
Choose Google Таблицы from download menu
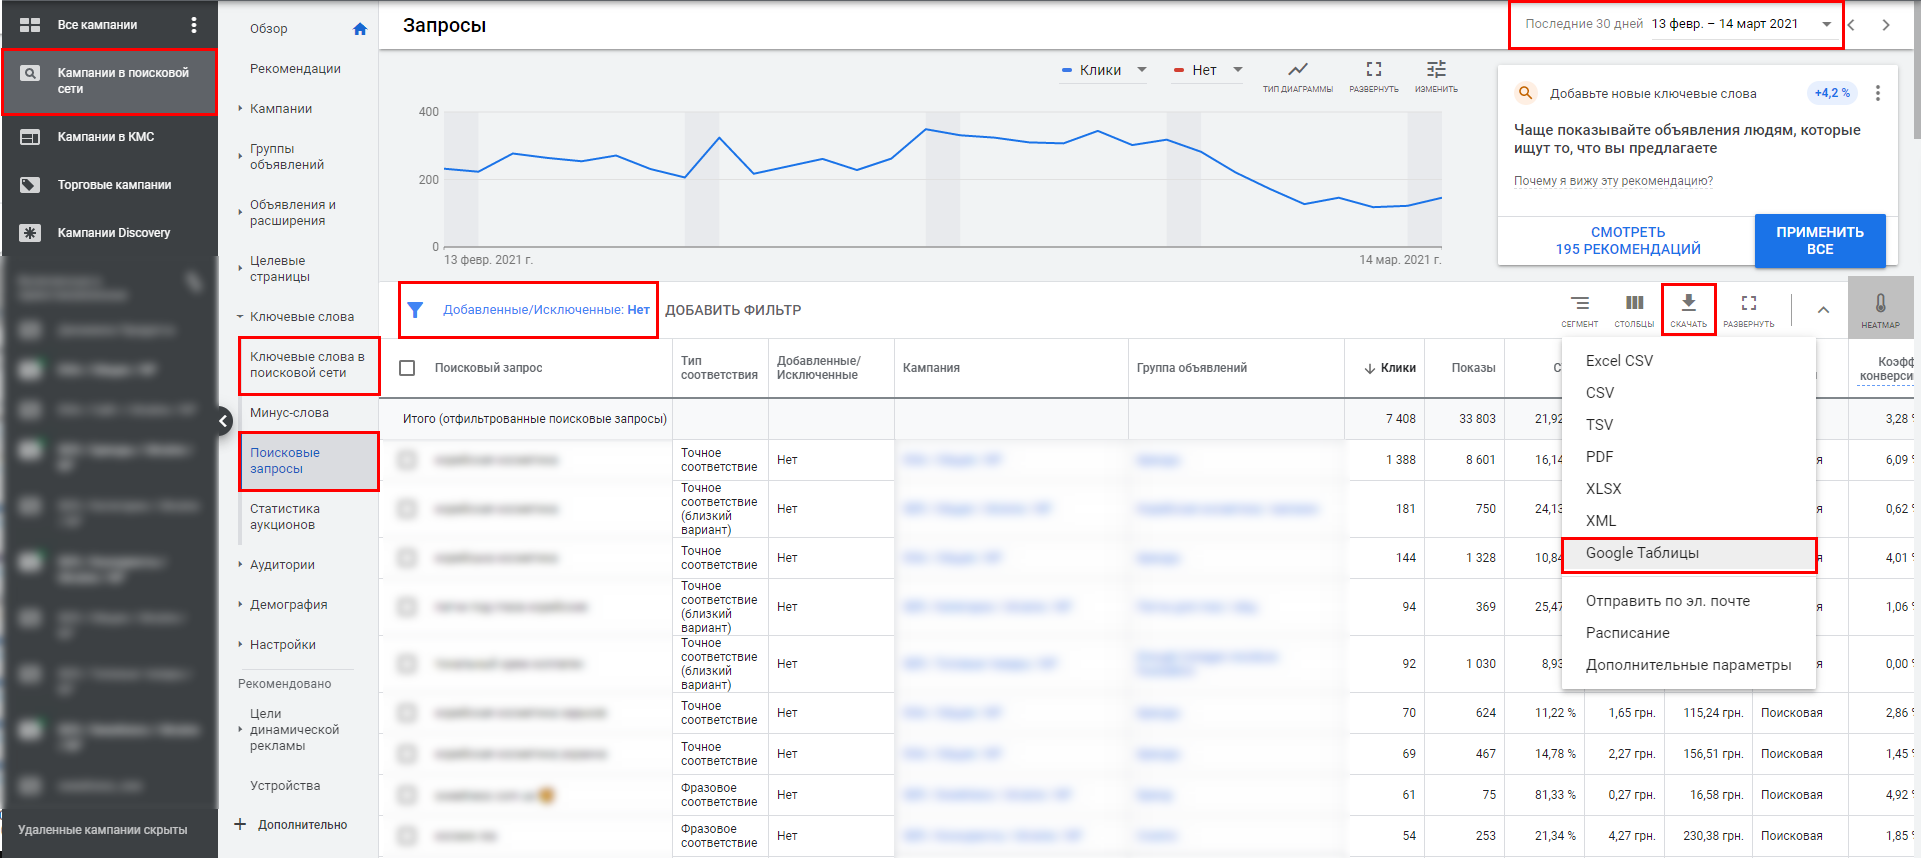tap(1688, 553)
